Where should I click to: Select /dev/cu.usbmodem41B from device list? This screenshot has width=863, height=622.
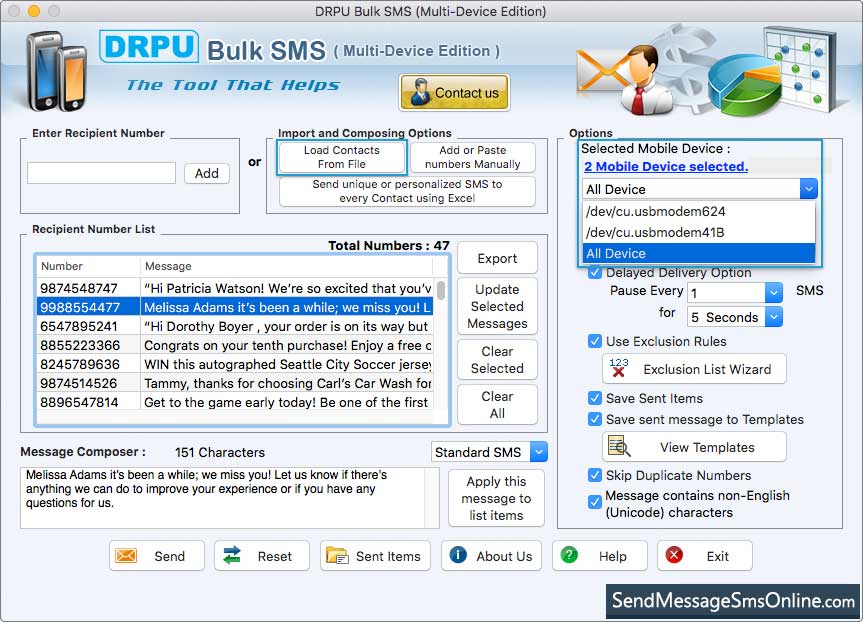click(698, 232)
